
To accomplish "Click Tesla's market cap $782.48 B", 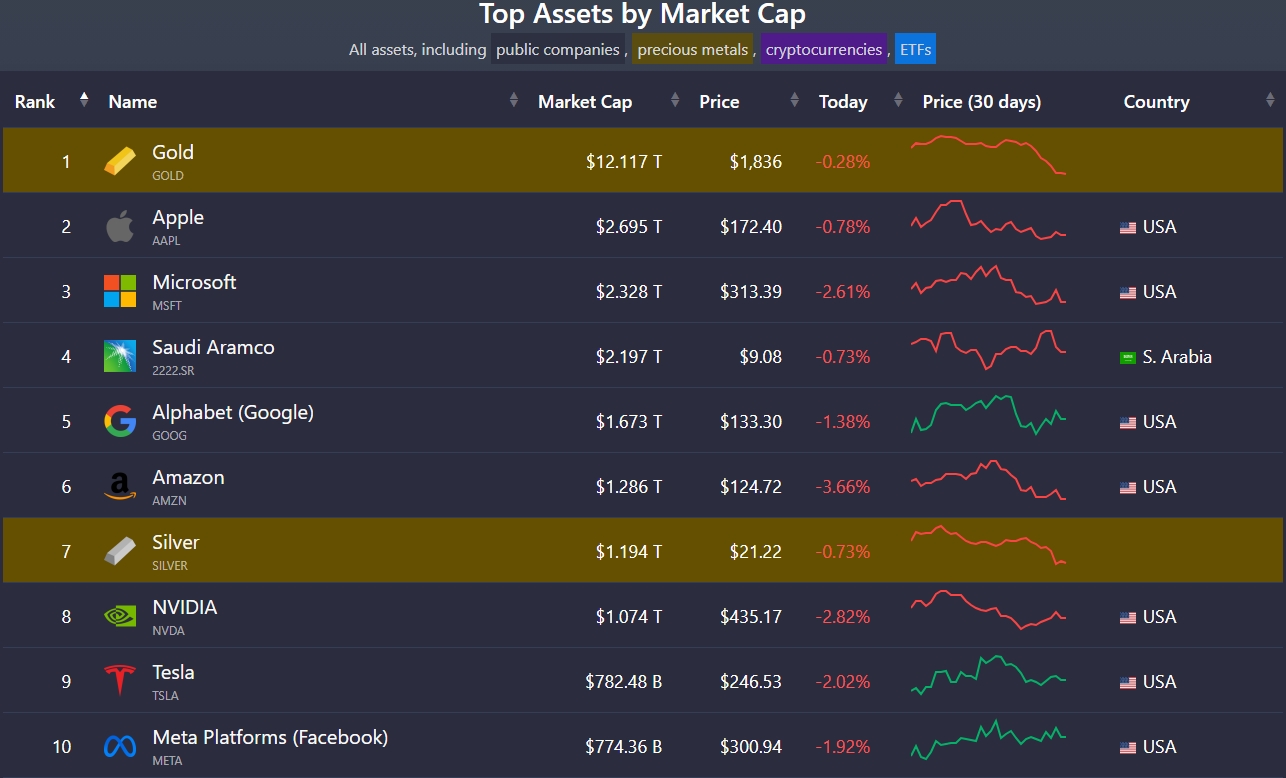I will 624,682.
